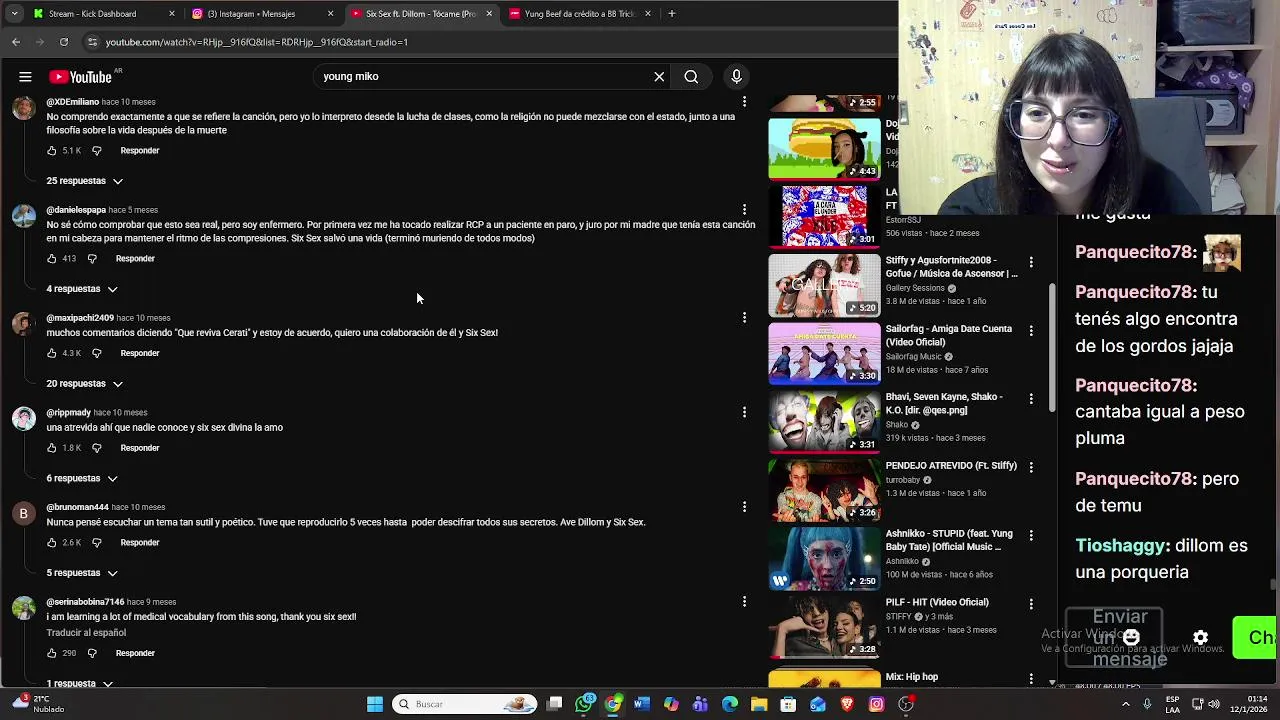Open the options menu for @XDEmiliano's comment
The image size is (1280, 720).
[x=744, y=102]
